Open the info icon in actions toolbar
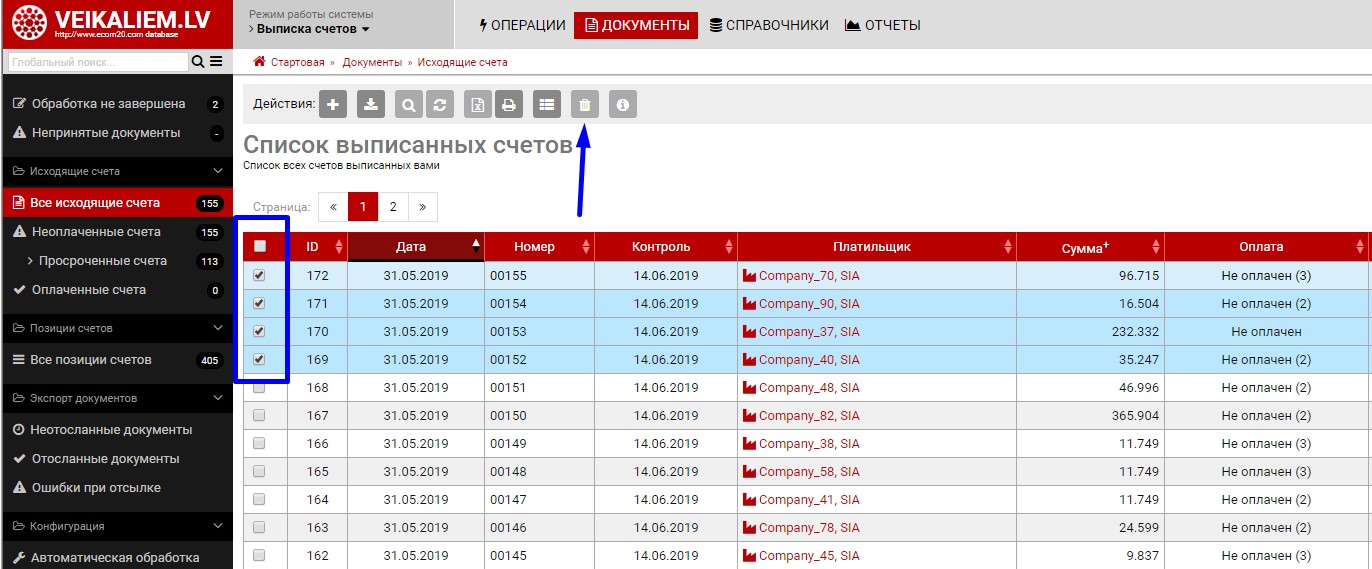The height and width of the screenshot is (569, 1372). click(623, 104)
